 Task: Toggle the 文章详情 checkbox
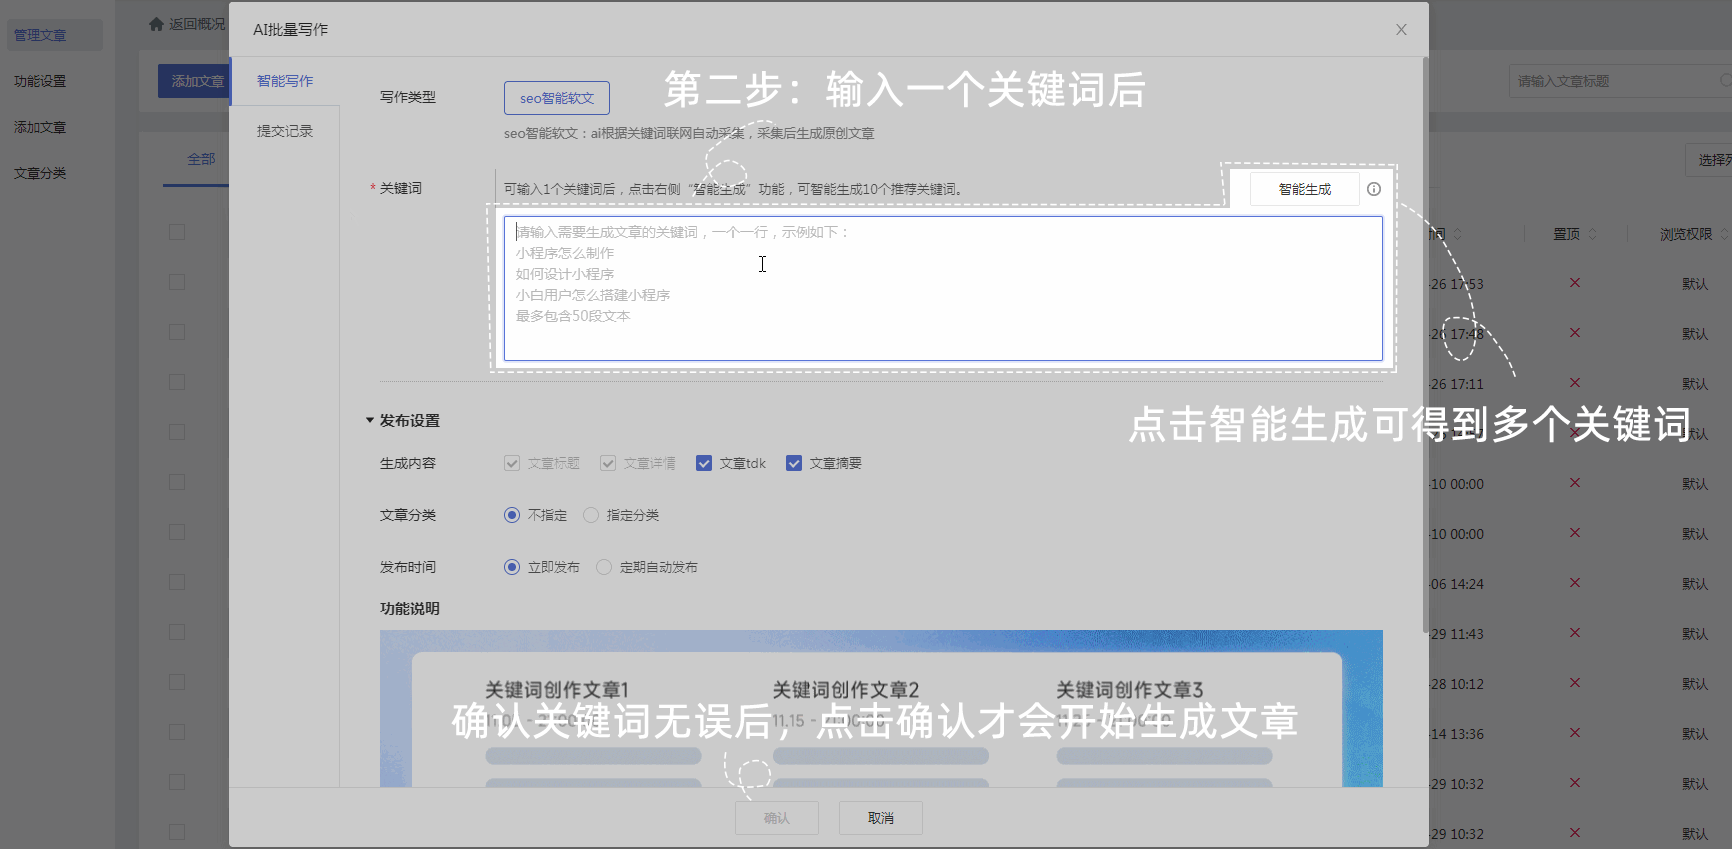point(608,463)
